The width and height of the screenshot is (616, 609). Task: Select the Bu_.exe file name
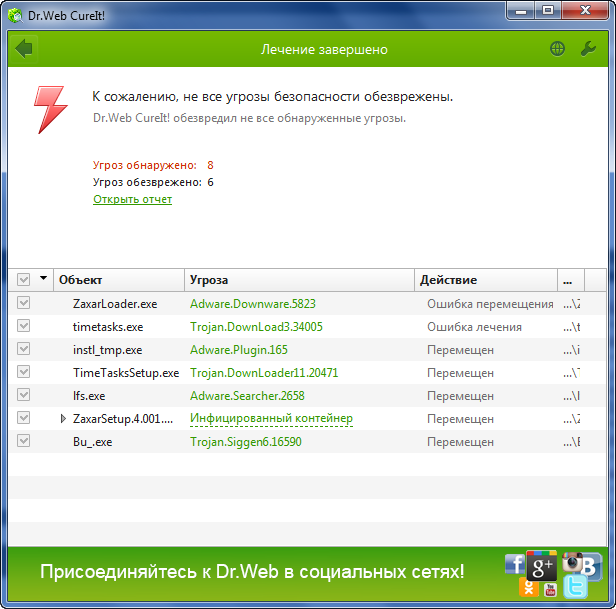92,442
